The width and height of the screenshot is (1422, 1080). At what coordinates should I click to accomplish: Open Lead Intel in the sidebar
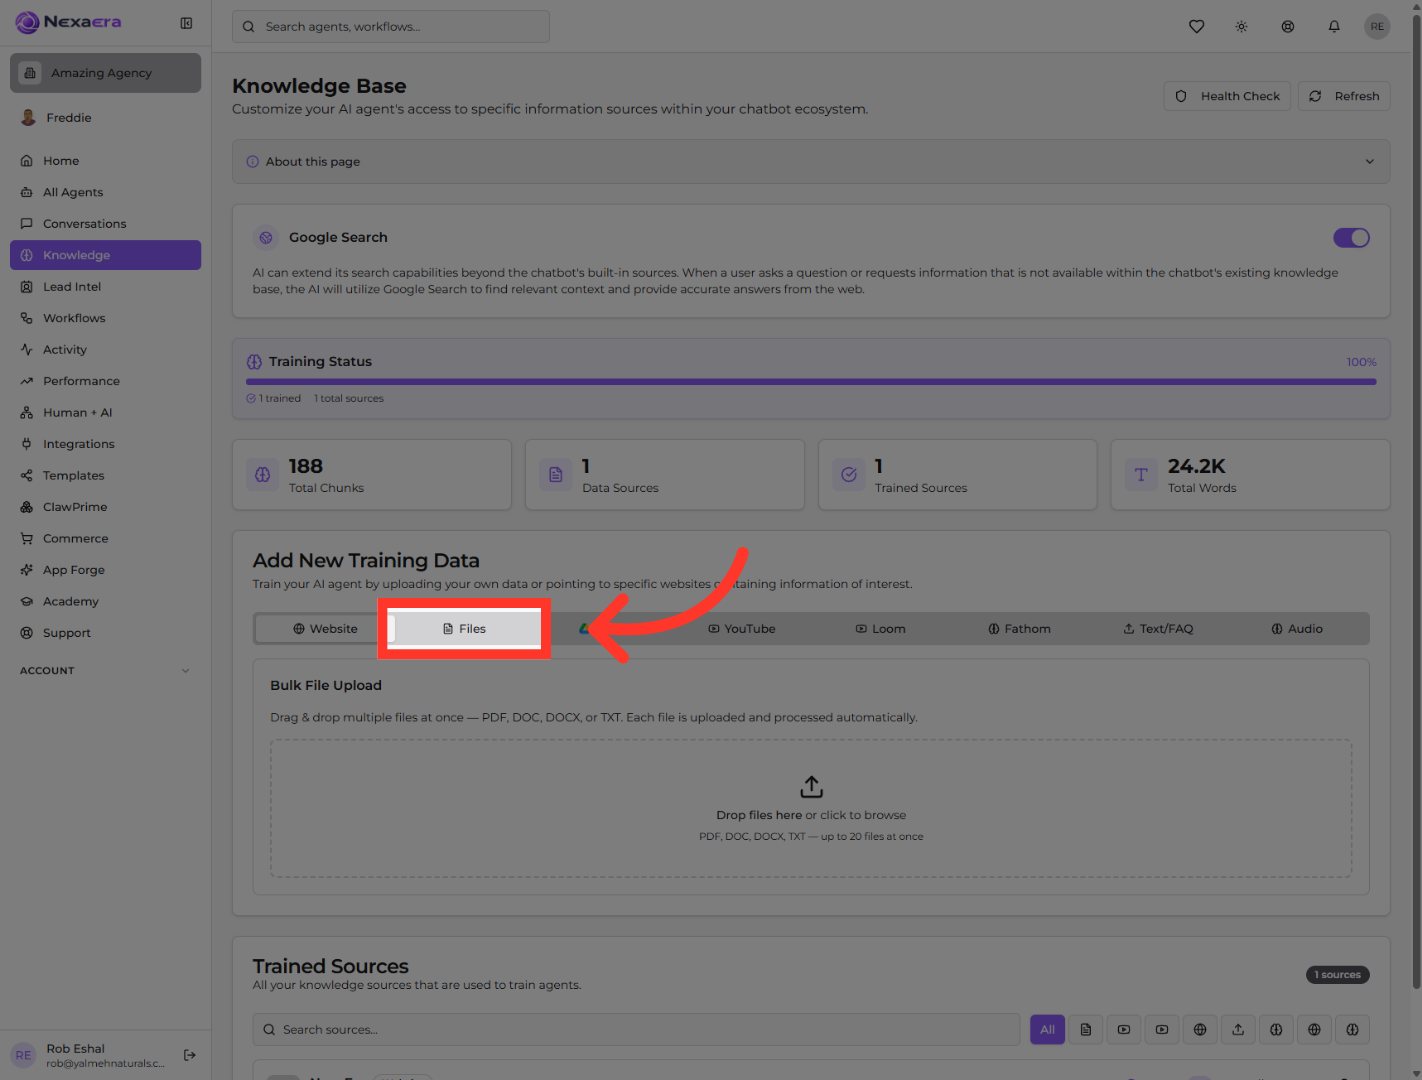105,287
